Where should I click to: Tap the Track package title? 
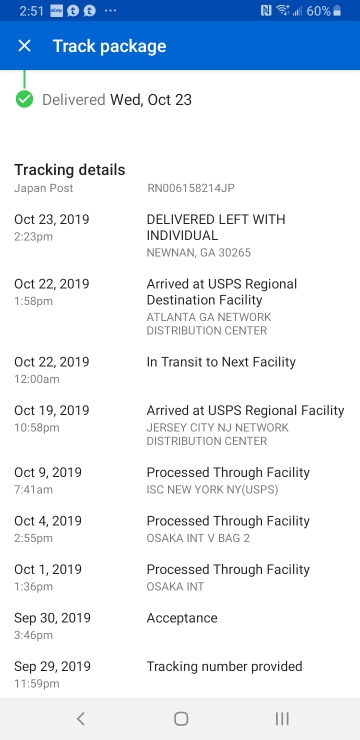coord(109,46)
